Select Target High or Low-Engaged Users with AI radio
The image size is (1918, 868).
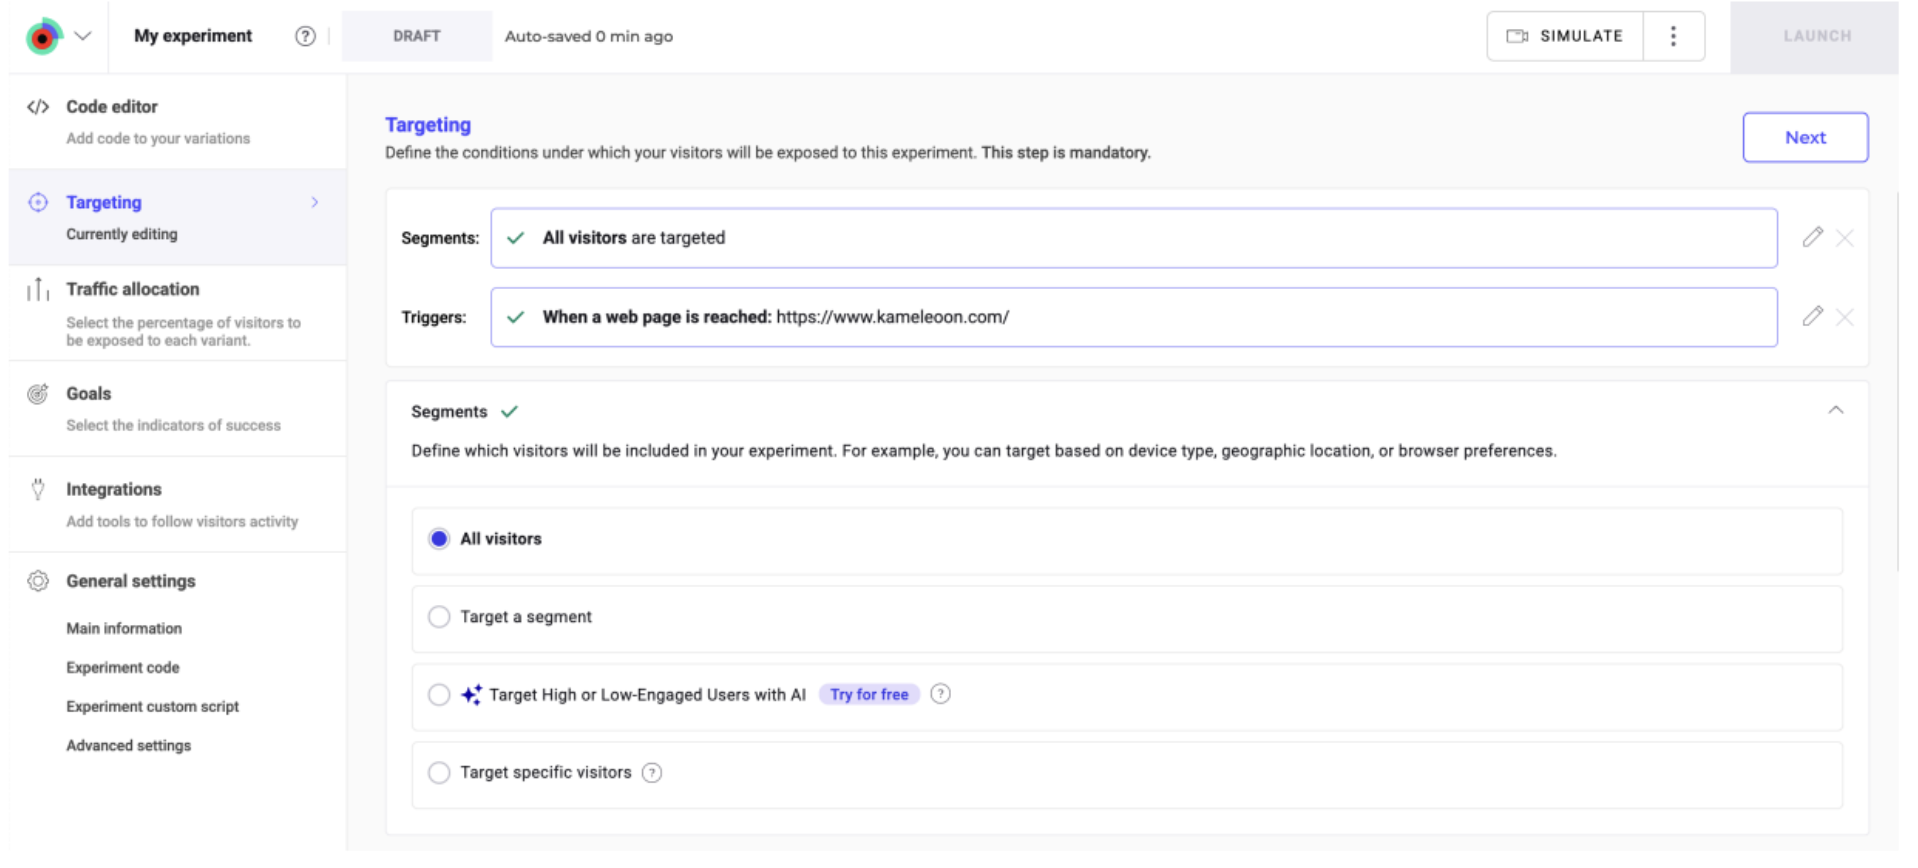(439, 695)
